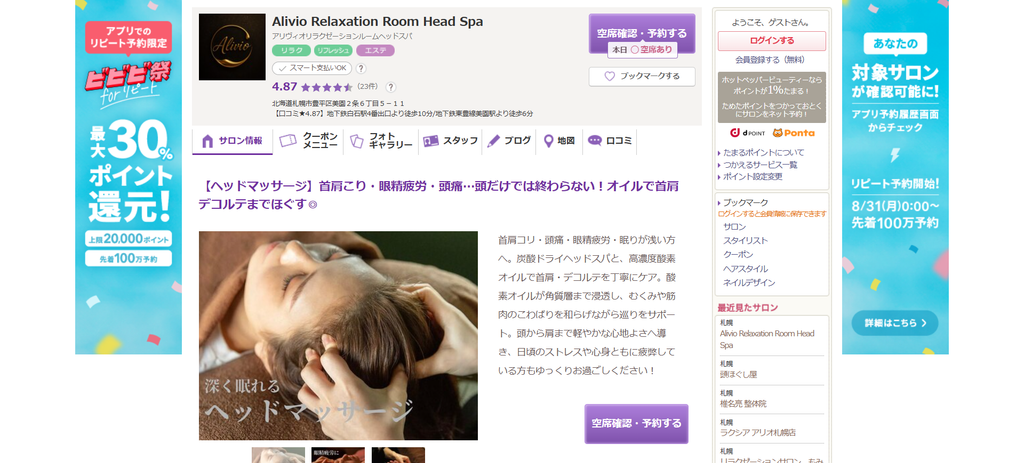Click the リラク green tag
Screen dimensions: 1024x463
pos(291,50)
